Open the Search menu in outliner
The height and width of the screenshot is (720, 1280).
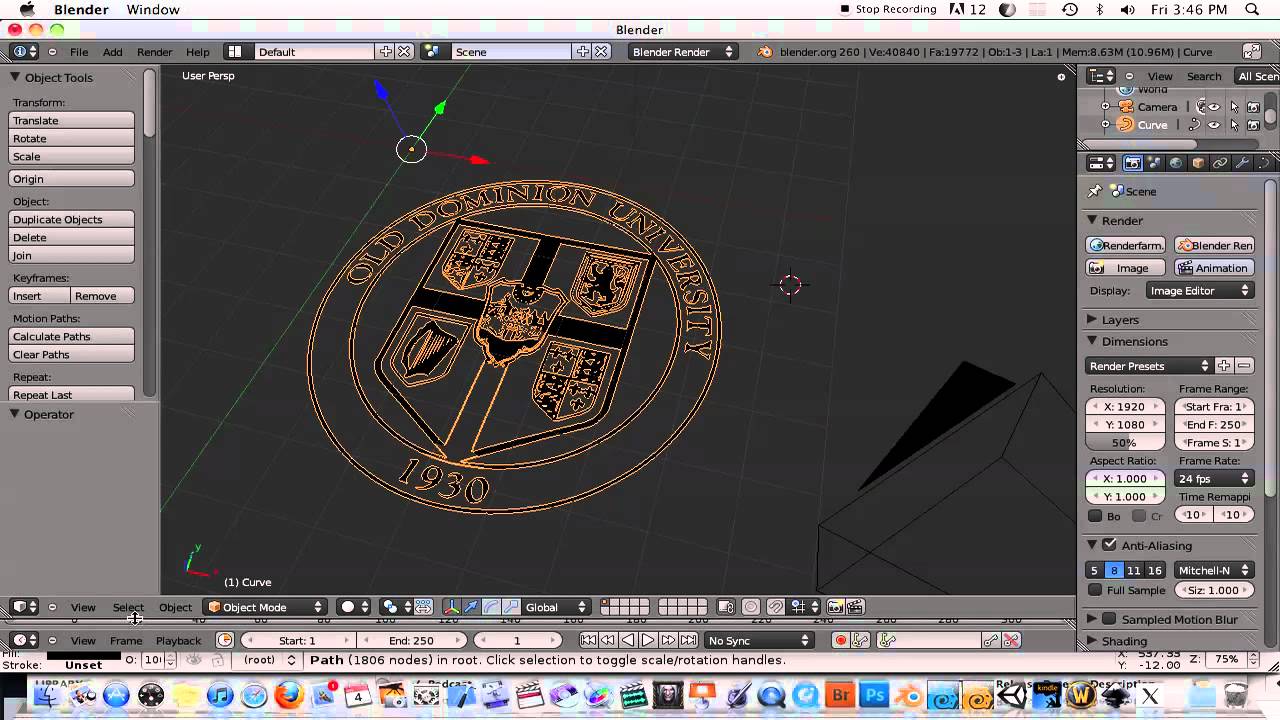point(1204,76)
